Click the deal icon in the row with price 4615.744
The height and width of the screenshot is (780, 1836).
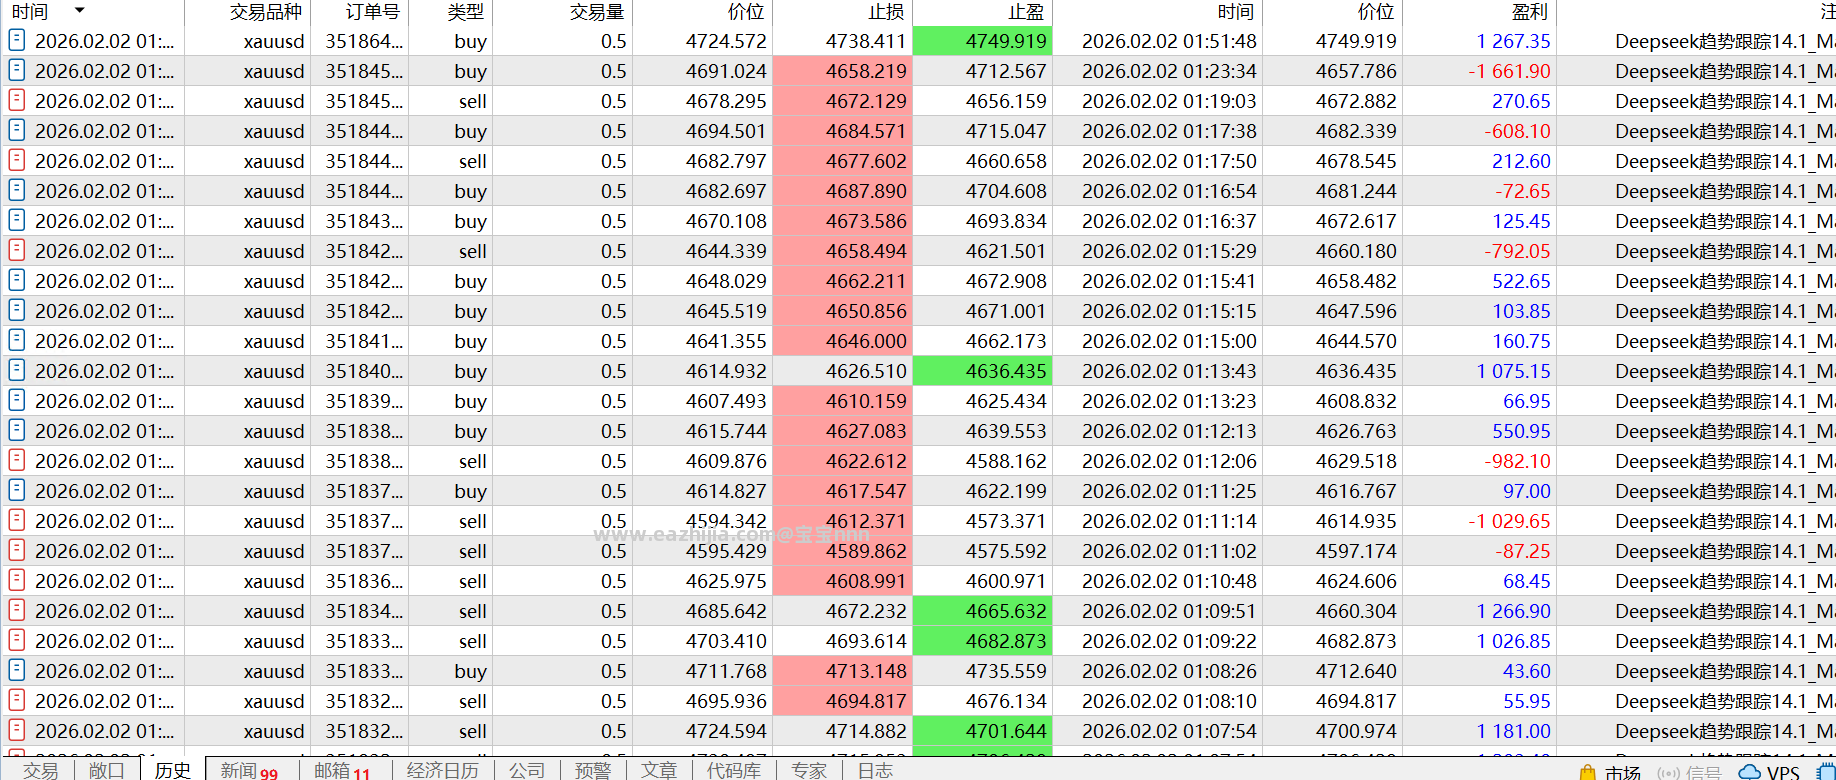click(x=16, y=430)
